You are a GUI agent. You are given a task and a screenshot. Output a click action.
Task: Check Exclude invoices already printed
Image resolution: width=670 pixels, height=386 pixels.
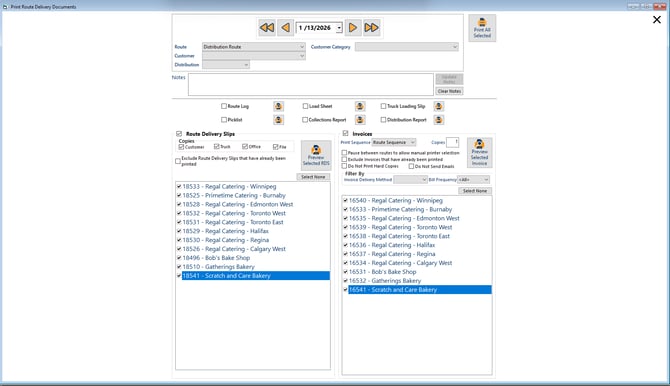pyautogui.click(x=344, y=159)
